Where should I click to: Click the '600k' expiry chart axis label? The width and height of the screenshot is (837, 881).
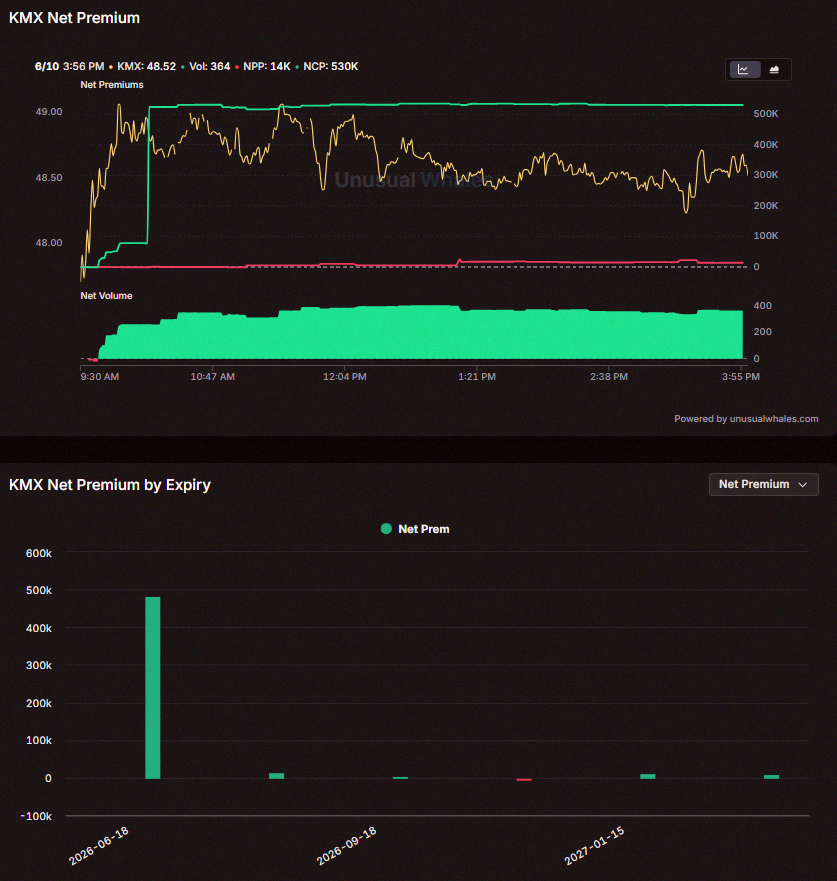coord(39,553)
